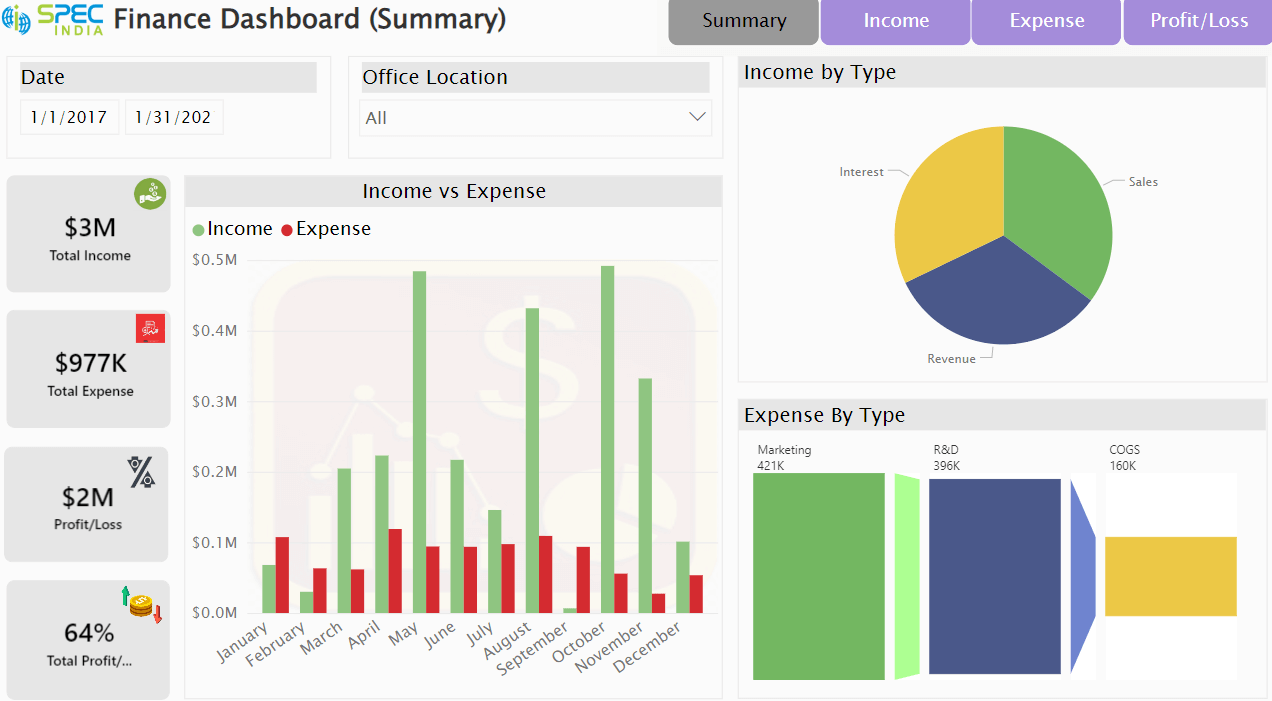Open the Expense tab
Screen dimensions: 1272x701
click(x=1046, y=21)
